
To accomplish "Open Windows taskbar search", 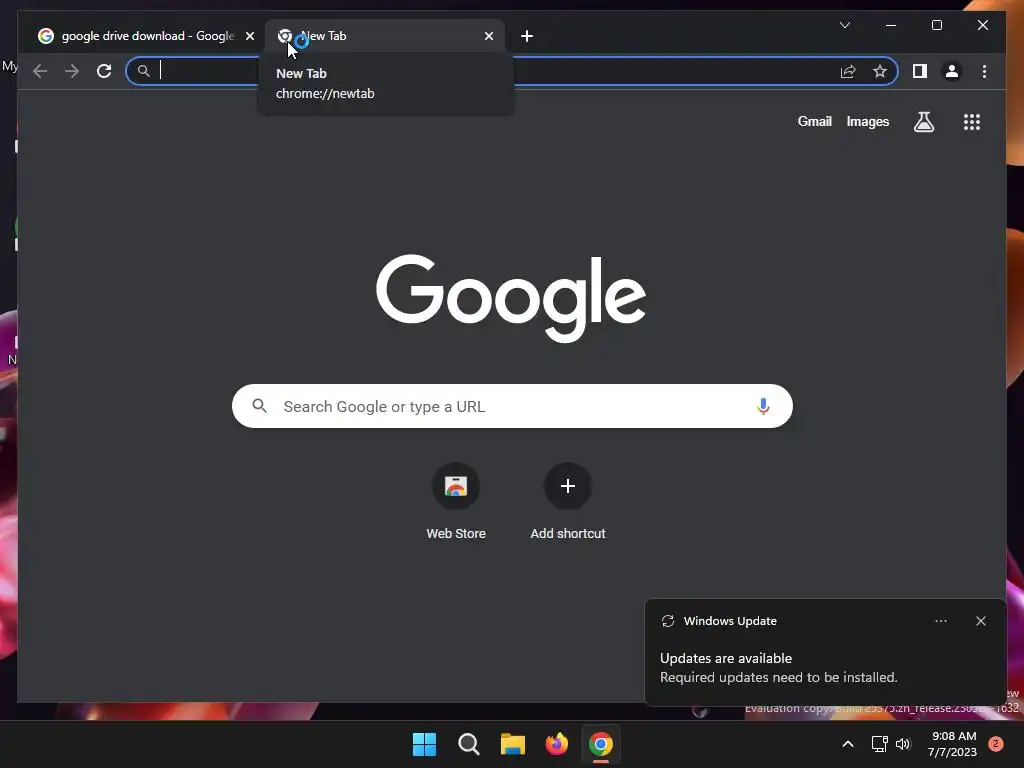I will point(468,744).
